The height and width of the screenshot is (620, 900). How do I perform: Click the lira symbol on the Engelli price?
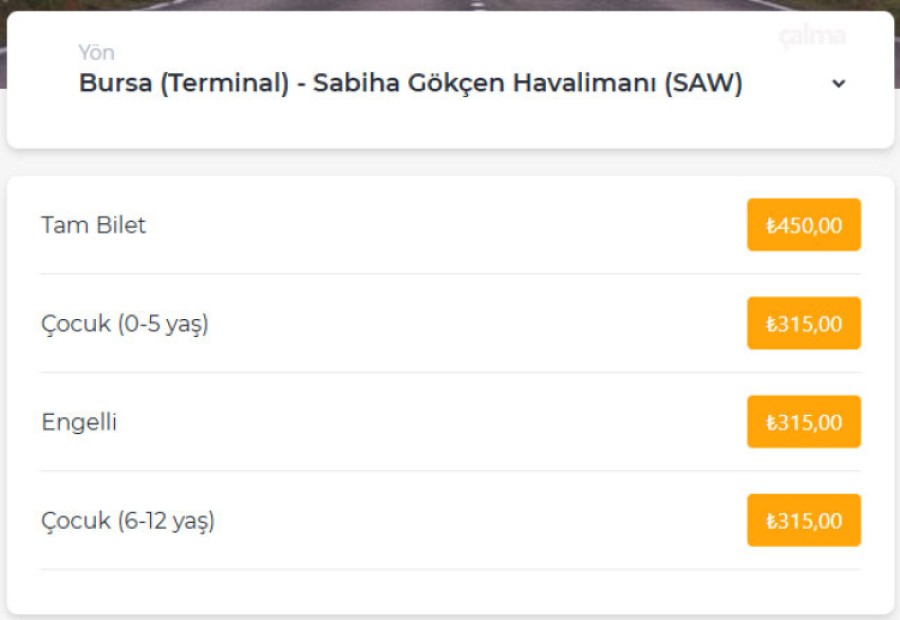pos(771,423)
